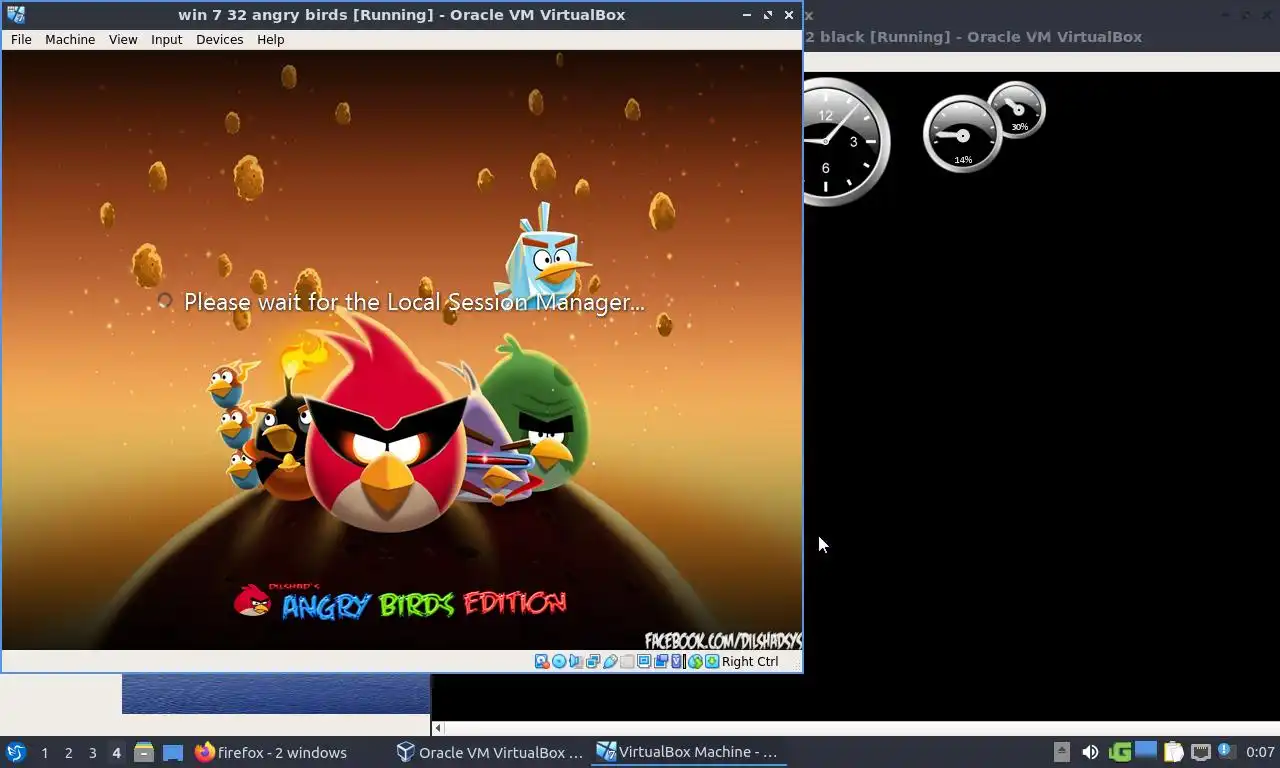Click the USB devices status icon
Viewport: 1280px width, 768px height.
tap(610, 661)
